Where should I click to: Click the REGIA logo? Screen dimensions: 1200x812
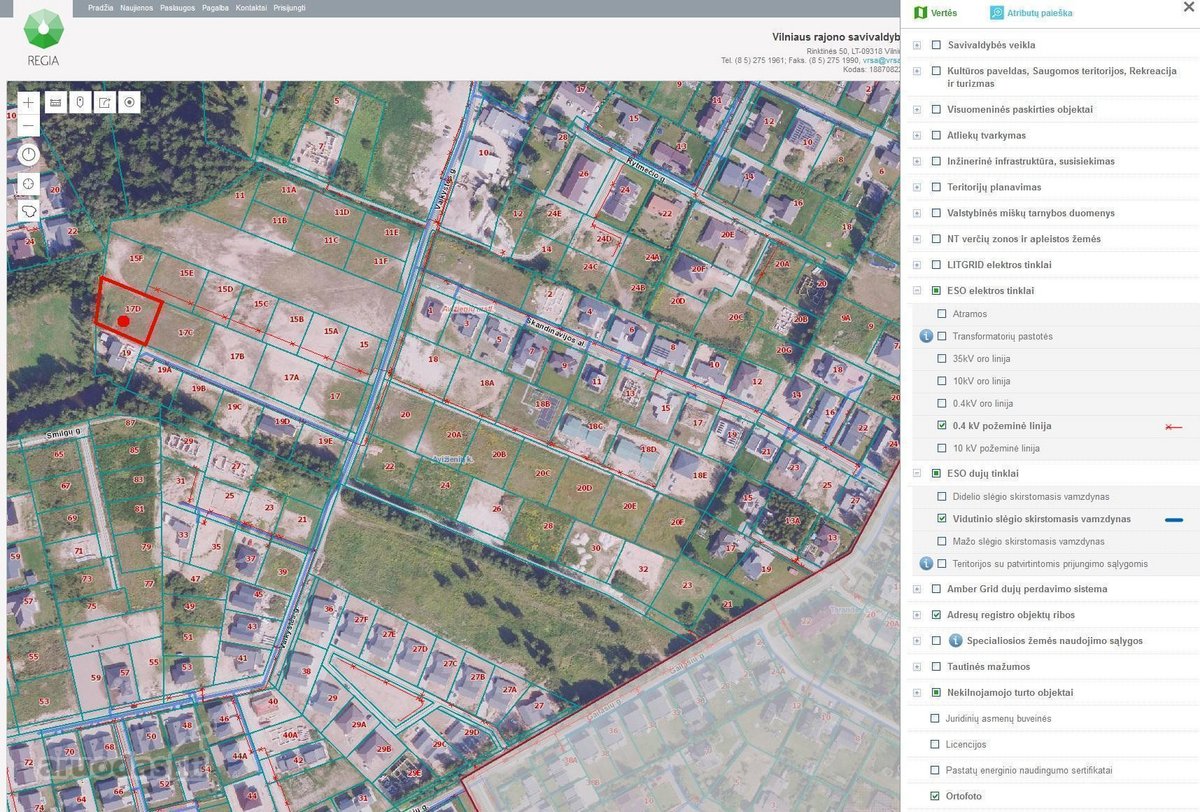tap(43, 38)
